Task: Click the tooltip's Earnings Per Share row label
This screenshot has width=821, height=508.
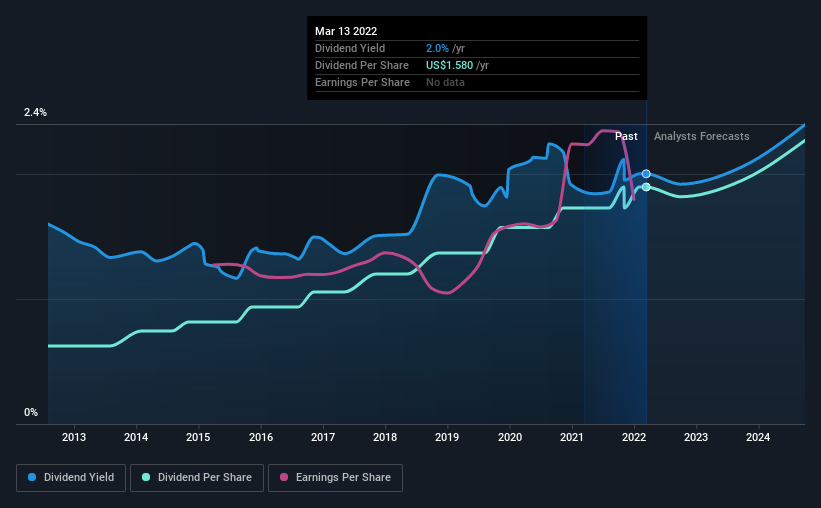Action: (362, 83)
